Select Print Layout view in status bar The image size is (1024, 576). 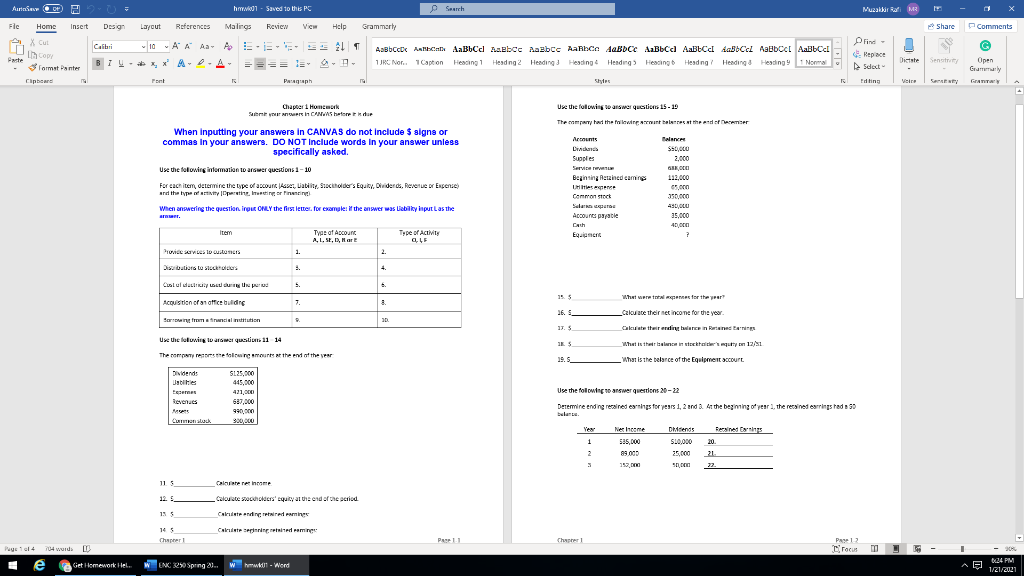[x=895, y=549]
